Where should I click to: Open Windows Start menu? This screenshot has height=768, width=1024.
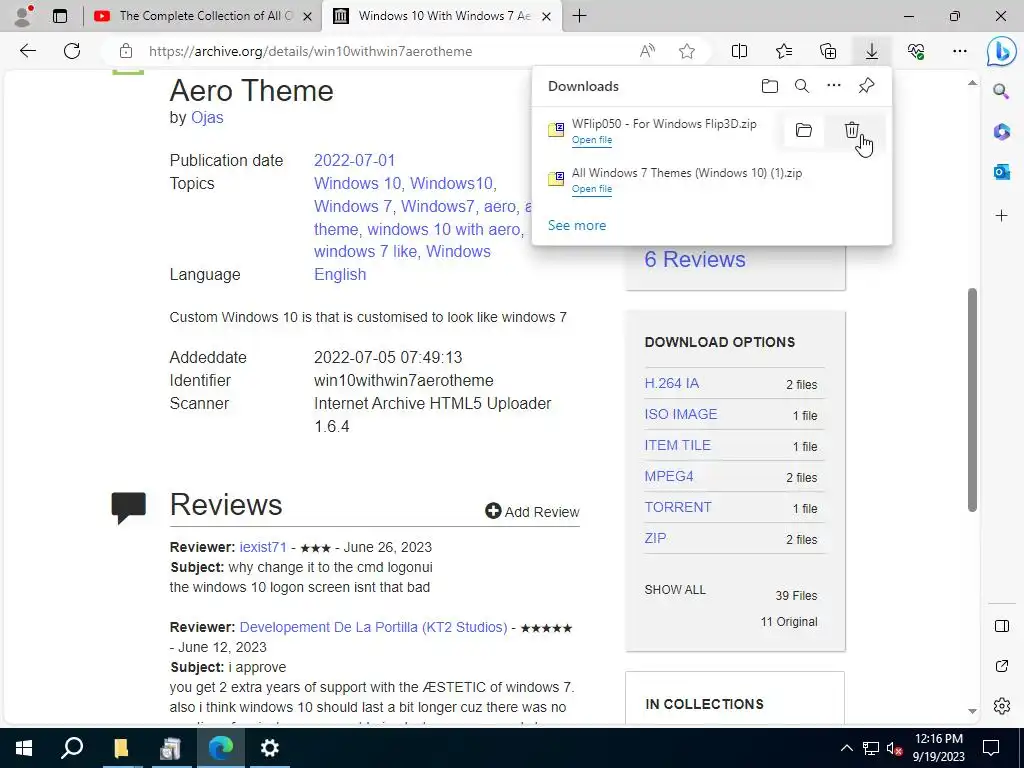24,748
